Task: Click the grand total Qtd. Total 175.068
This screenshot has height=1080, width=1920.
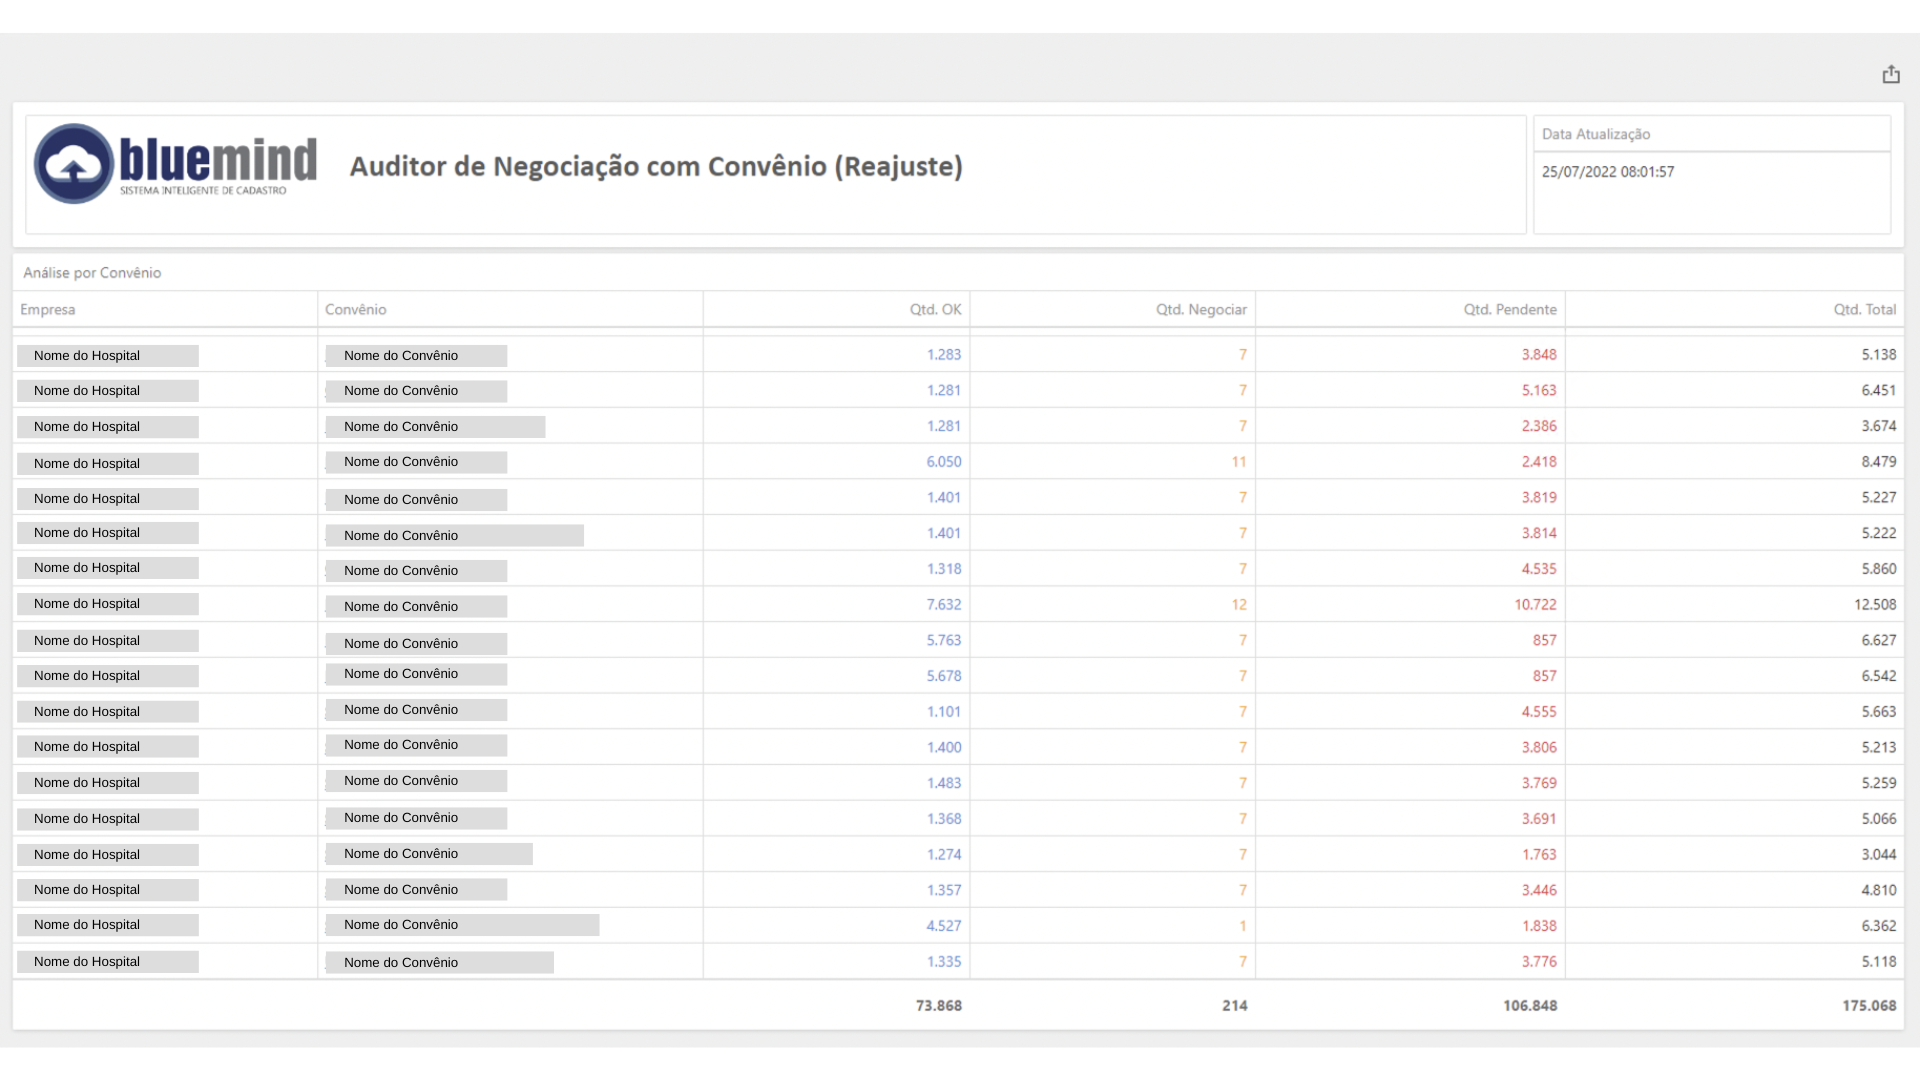Action: pyautogui.click(x=1869, y=1006)
